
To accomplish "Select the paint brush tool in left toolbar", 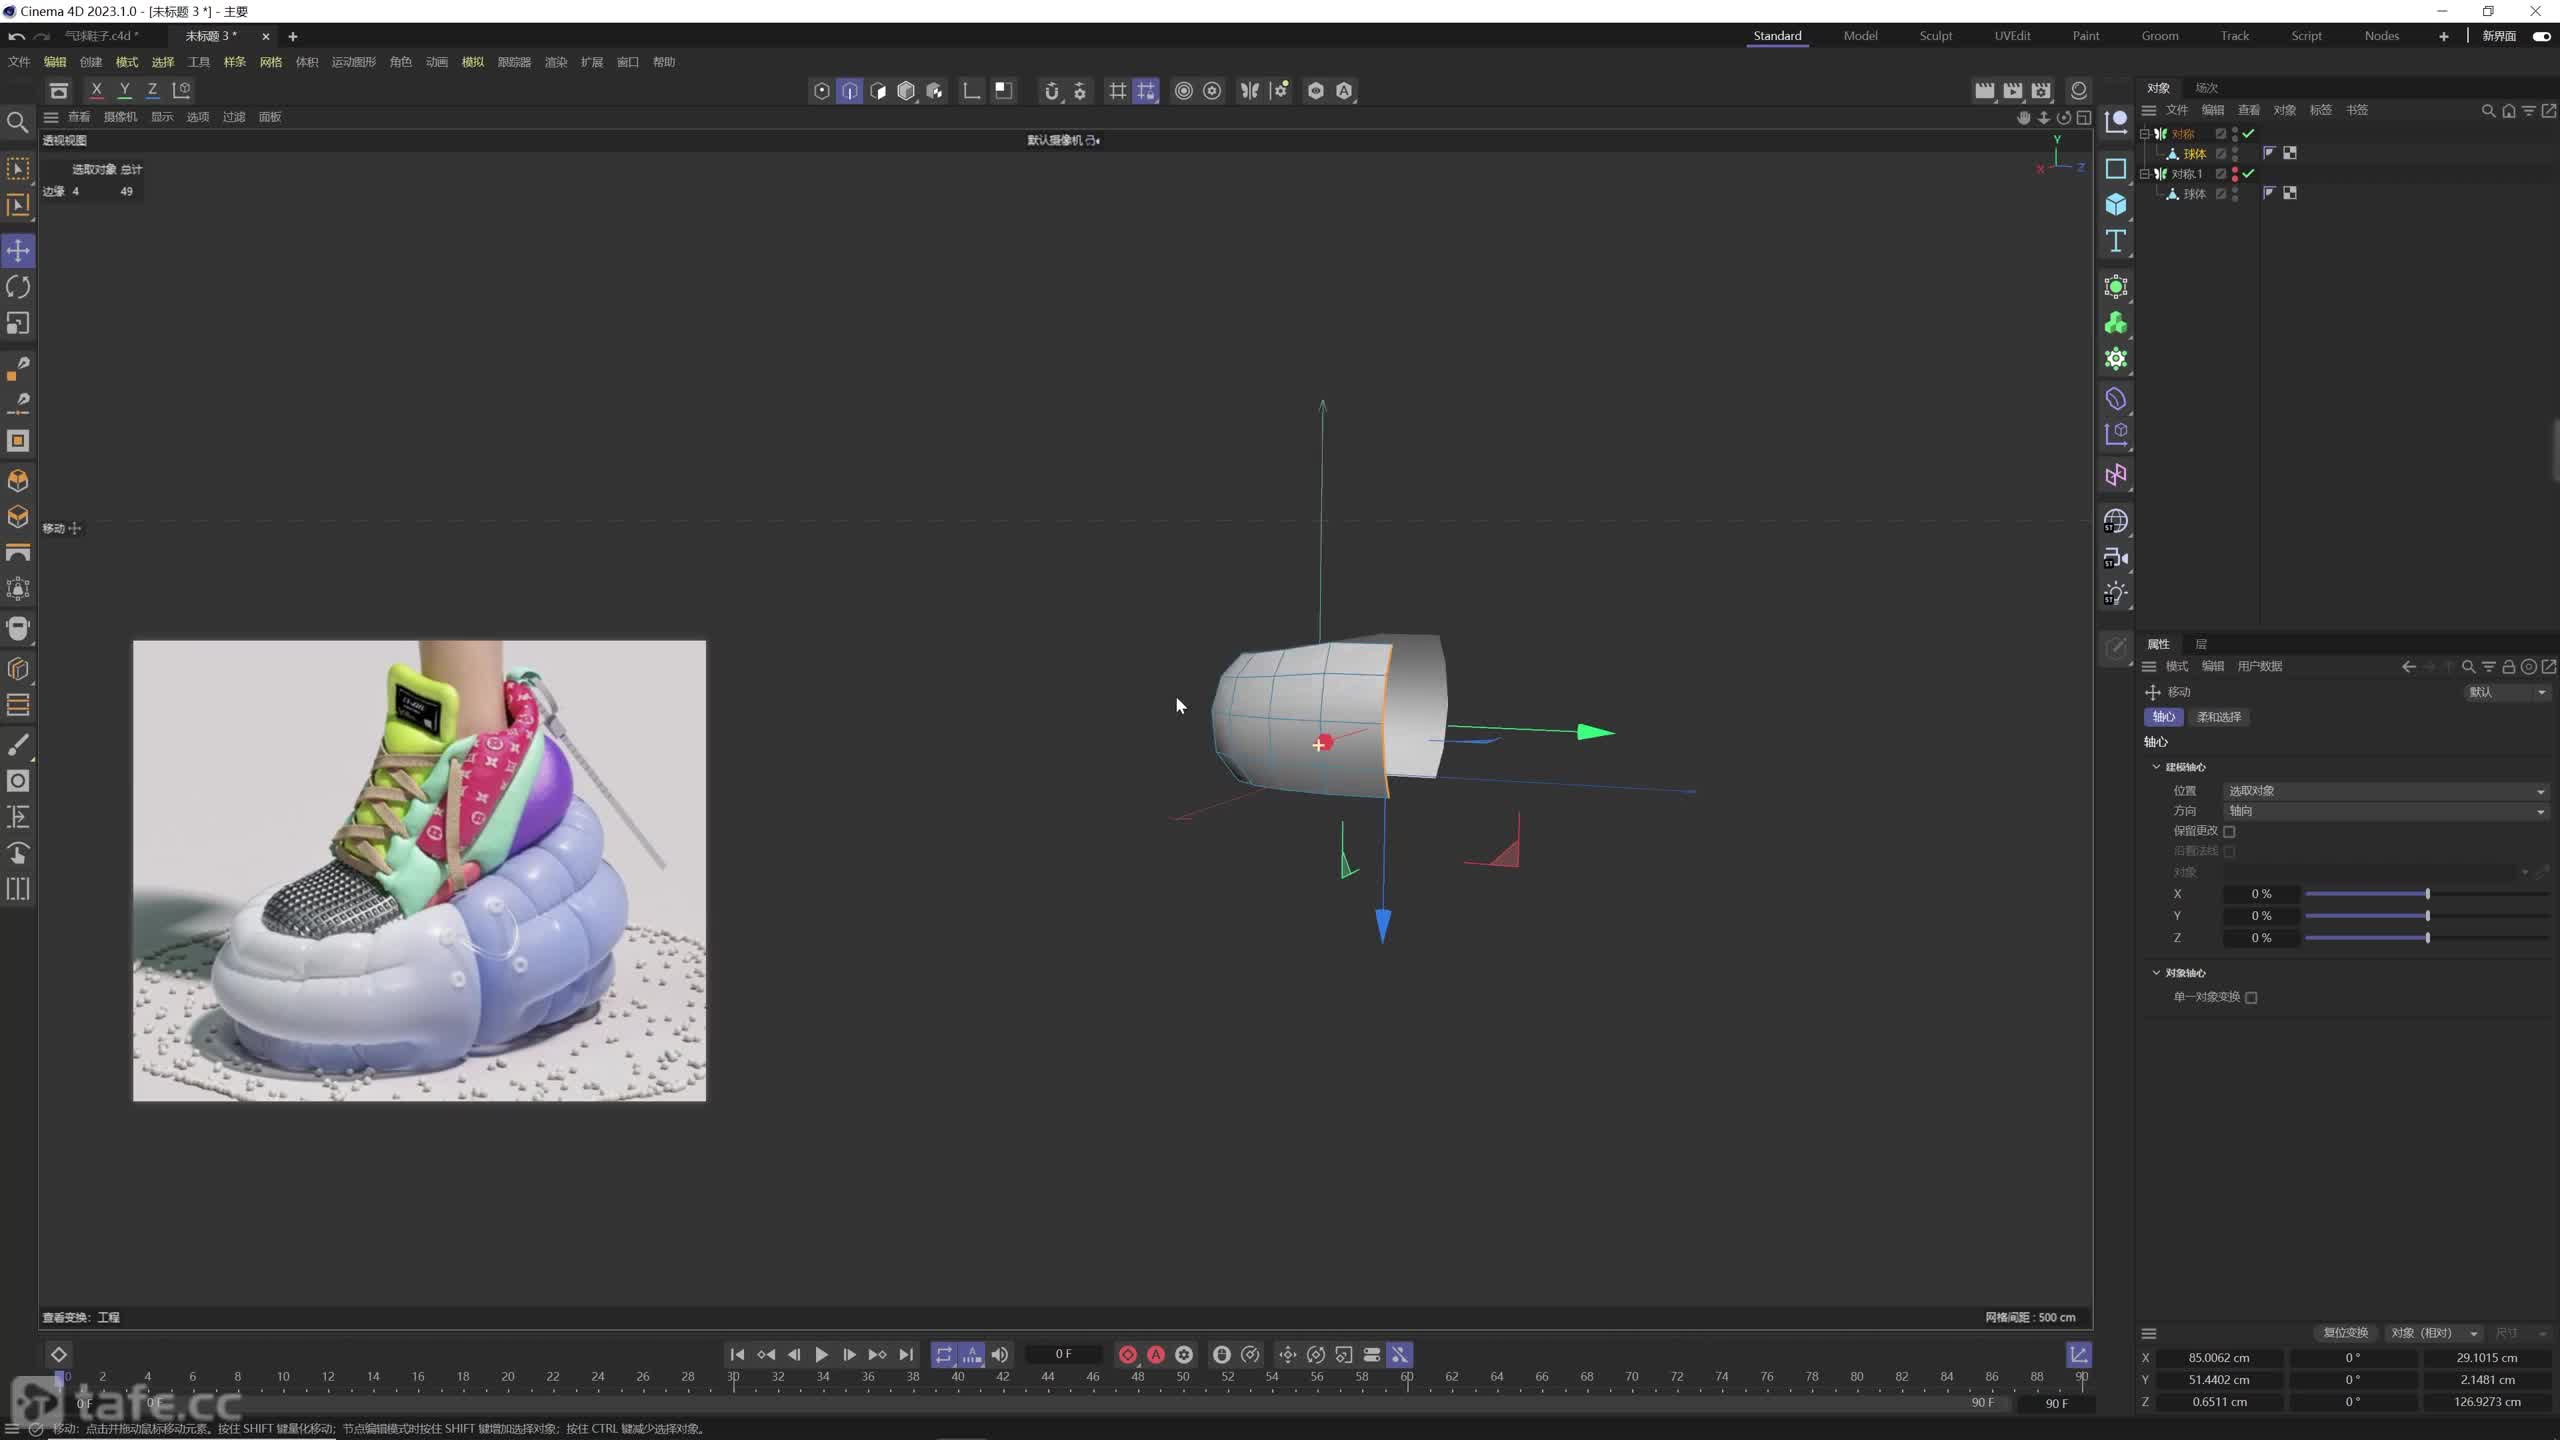I will (18, 745).
